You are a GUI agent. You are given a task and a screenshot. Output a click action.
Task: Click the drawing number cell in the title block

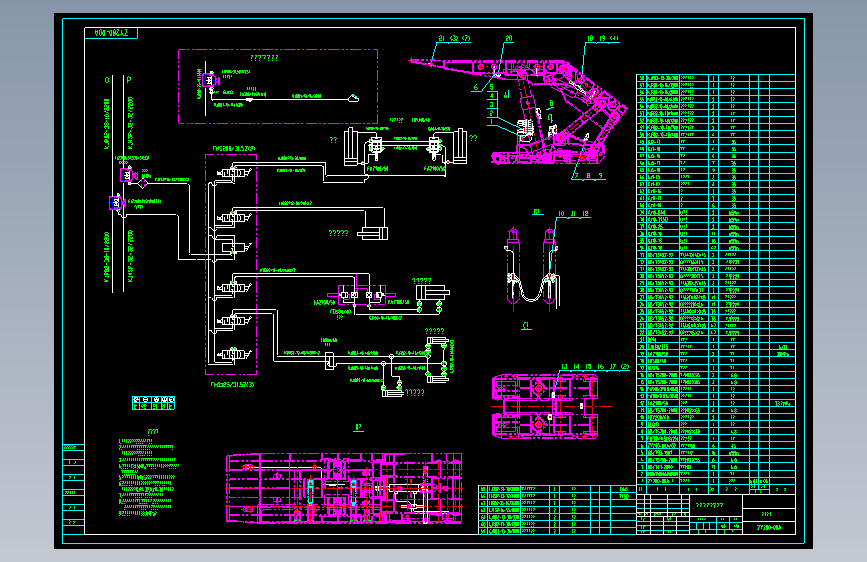tap(769, 527)
